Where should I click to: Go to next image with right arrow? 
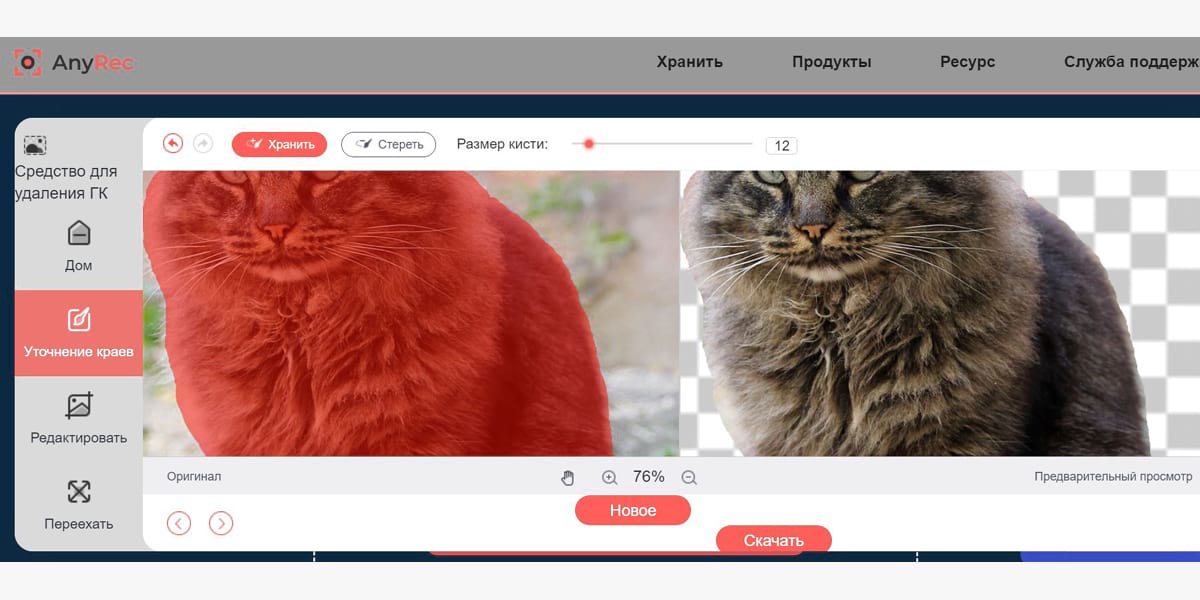[221, 522]
